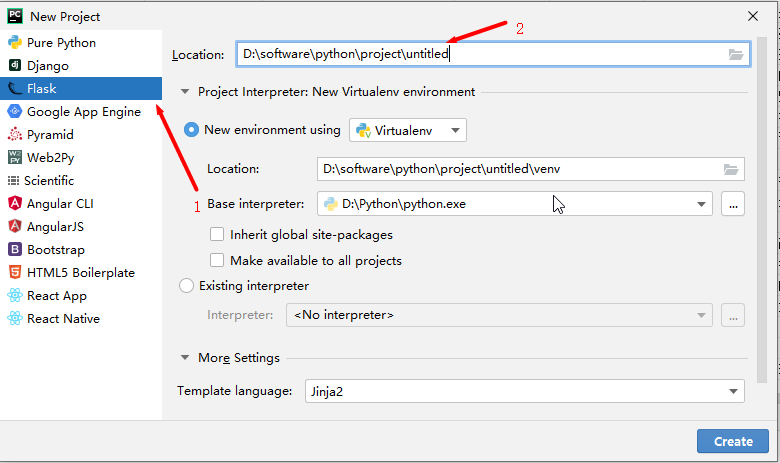
Task: Select the Pure Python project icon
Action: pos(15,42)
